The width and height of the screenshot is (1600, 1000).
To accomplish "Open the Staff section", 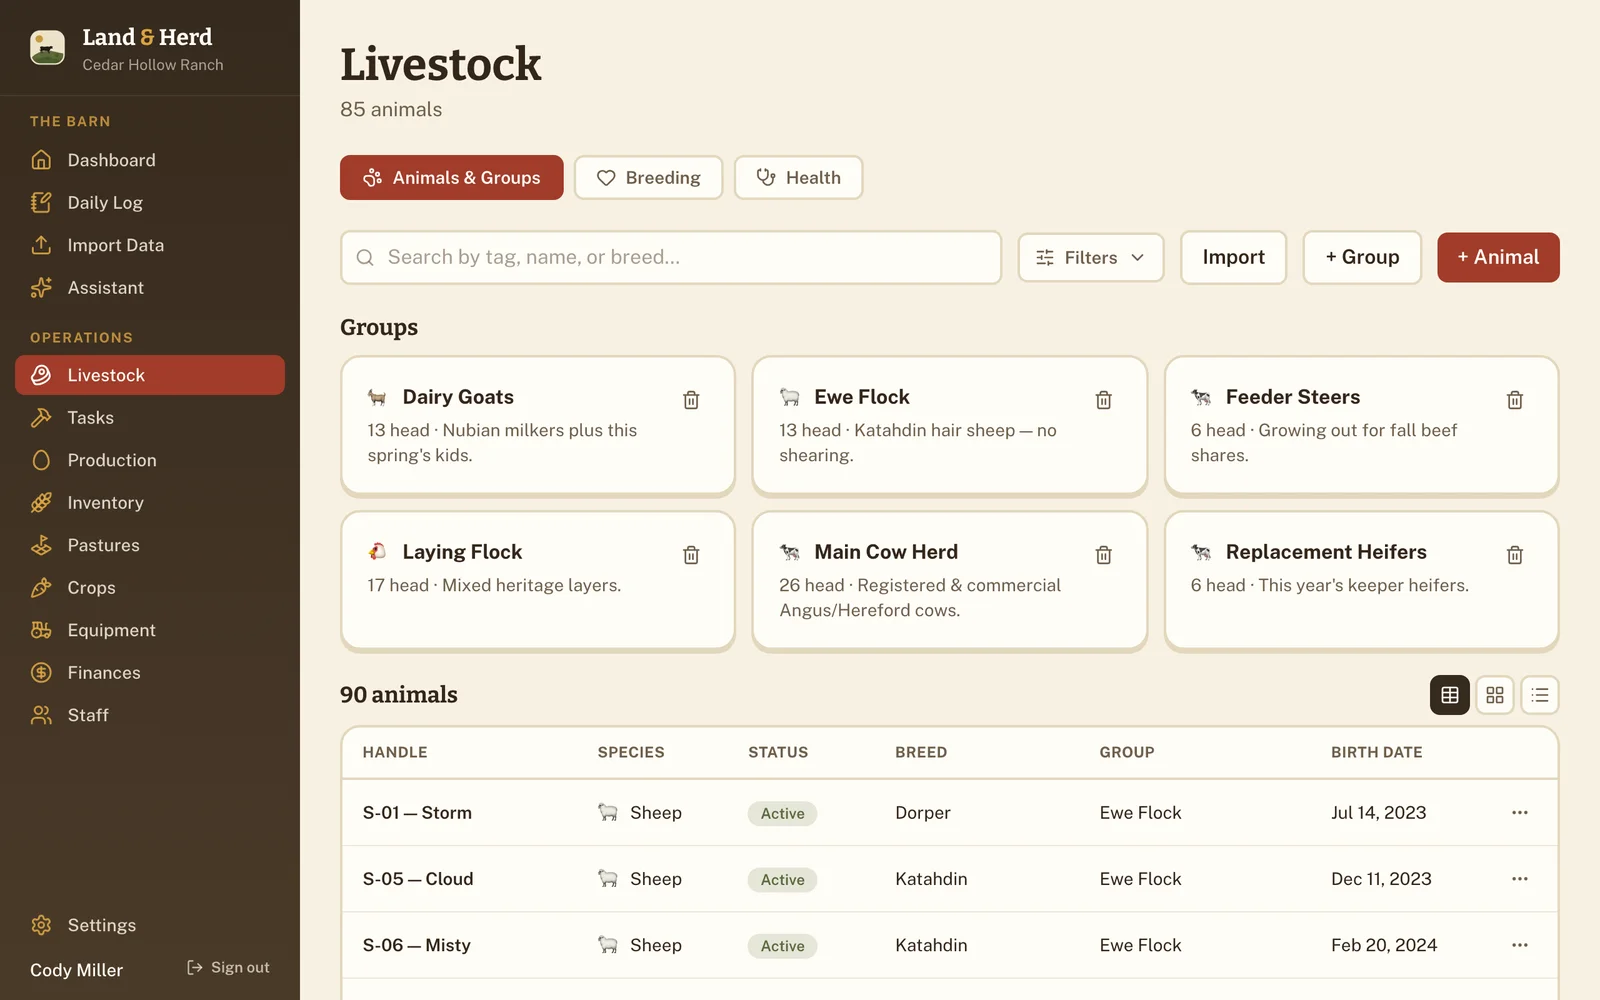I will [x=150, y=715].
